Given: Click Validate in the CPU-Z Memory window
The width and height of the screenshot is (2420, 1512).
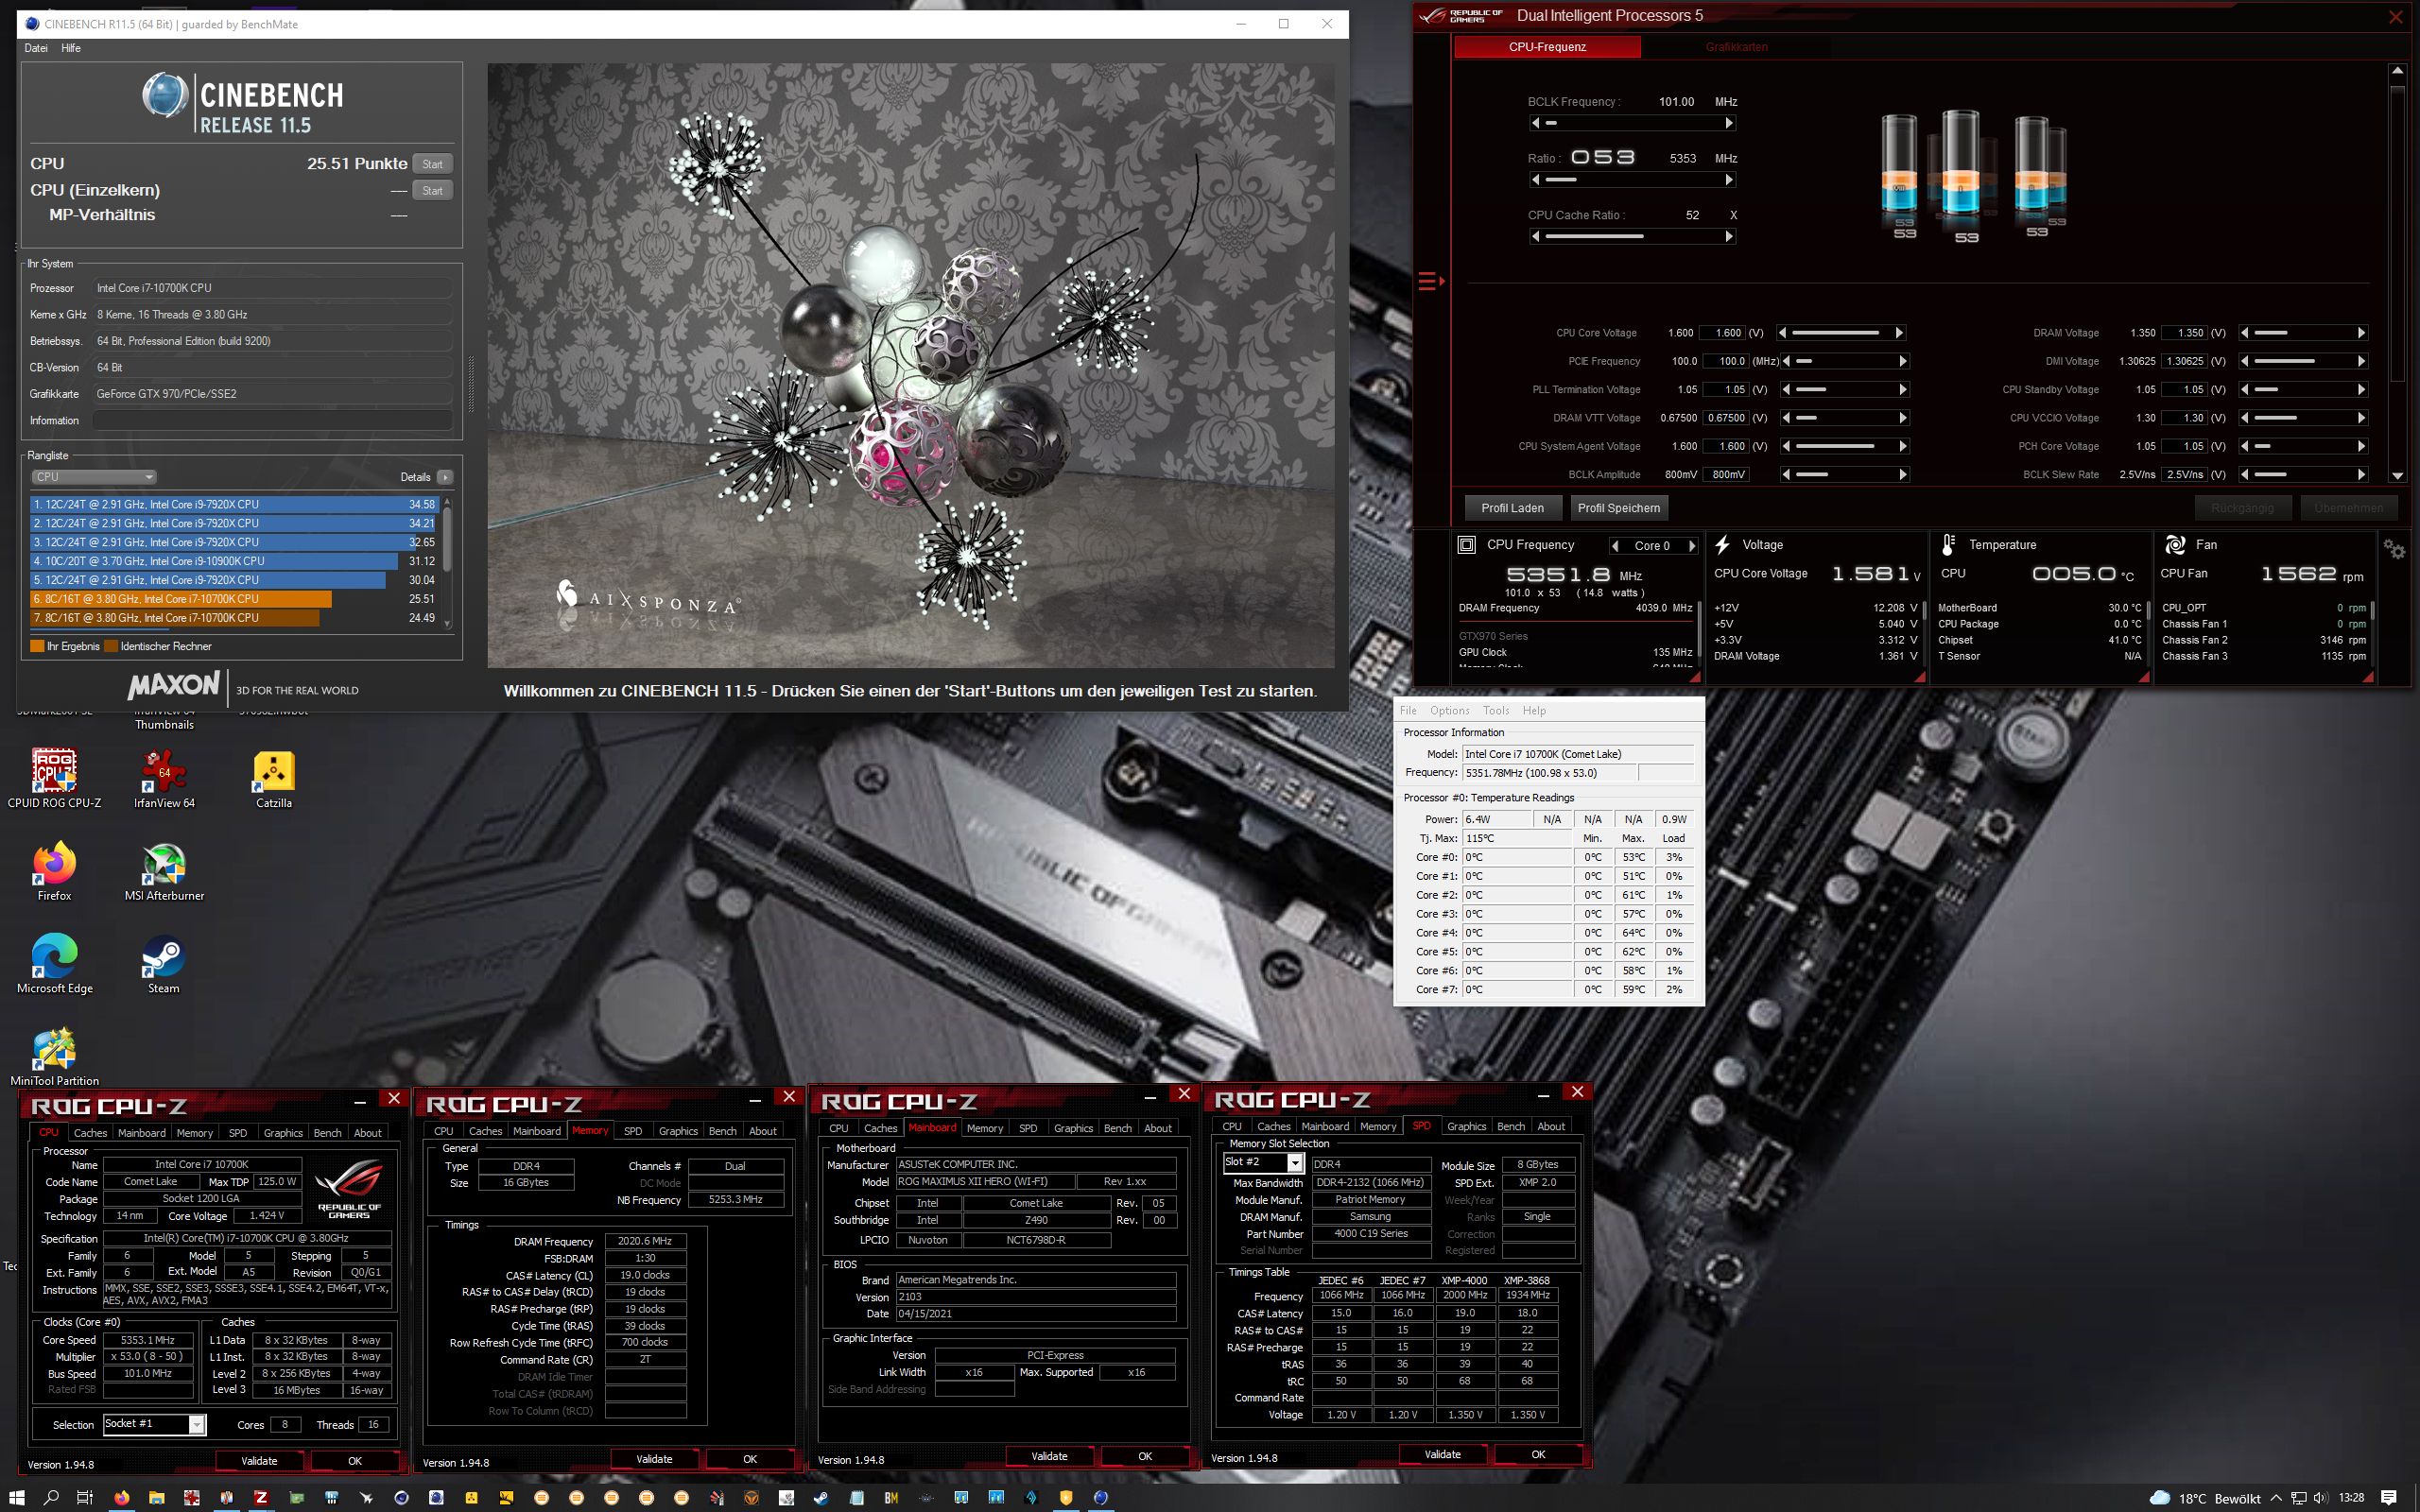Looking at the screenshot, I should click(x=654, y=1459).
